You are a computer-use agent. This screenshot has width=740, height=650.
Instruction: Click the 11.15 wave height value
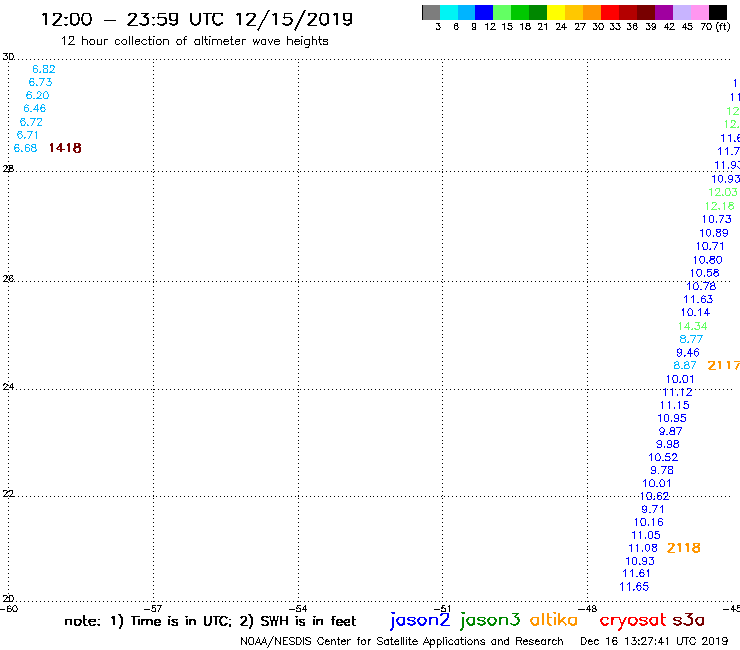[x=674, y=405]
